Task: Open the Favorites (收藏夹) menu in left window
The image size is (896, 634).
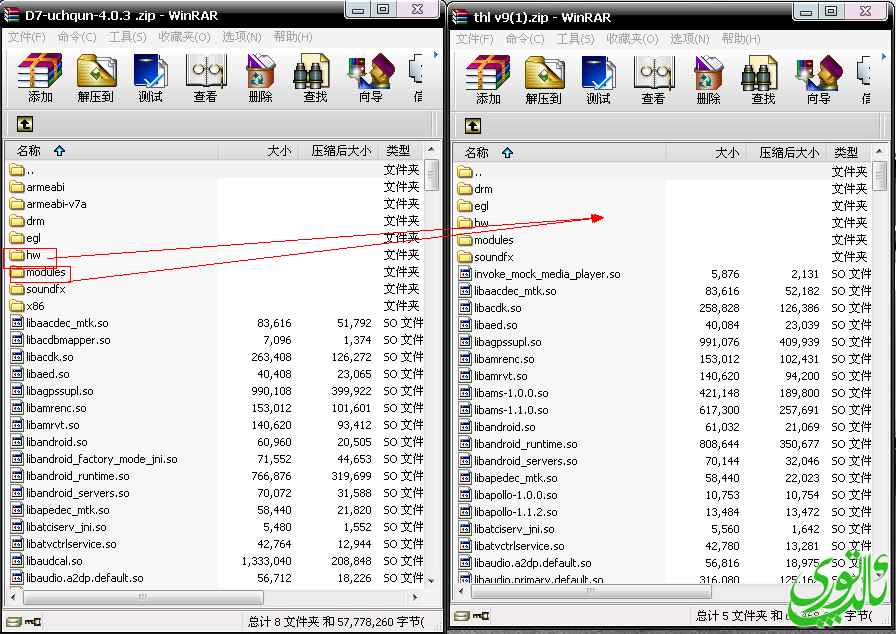Action: click(x=184, y=37)
